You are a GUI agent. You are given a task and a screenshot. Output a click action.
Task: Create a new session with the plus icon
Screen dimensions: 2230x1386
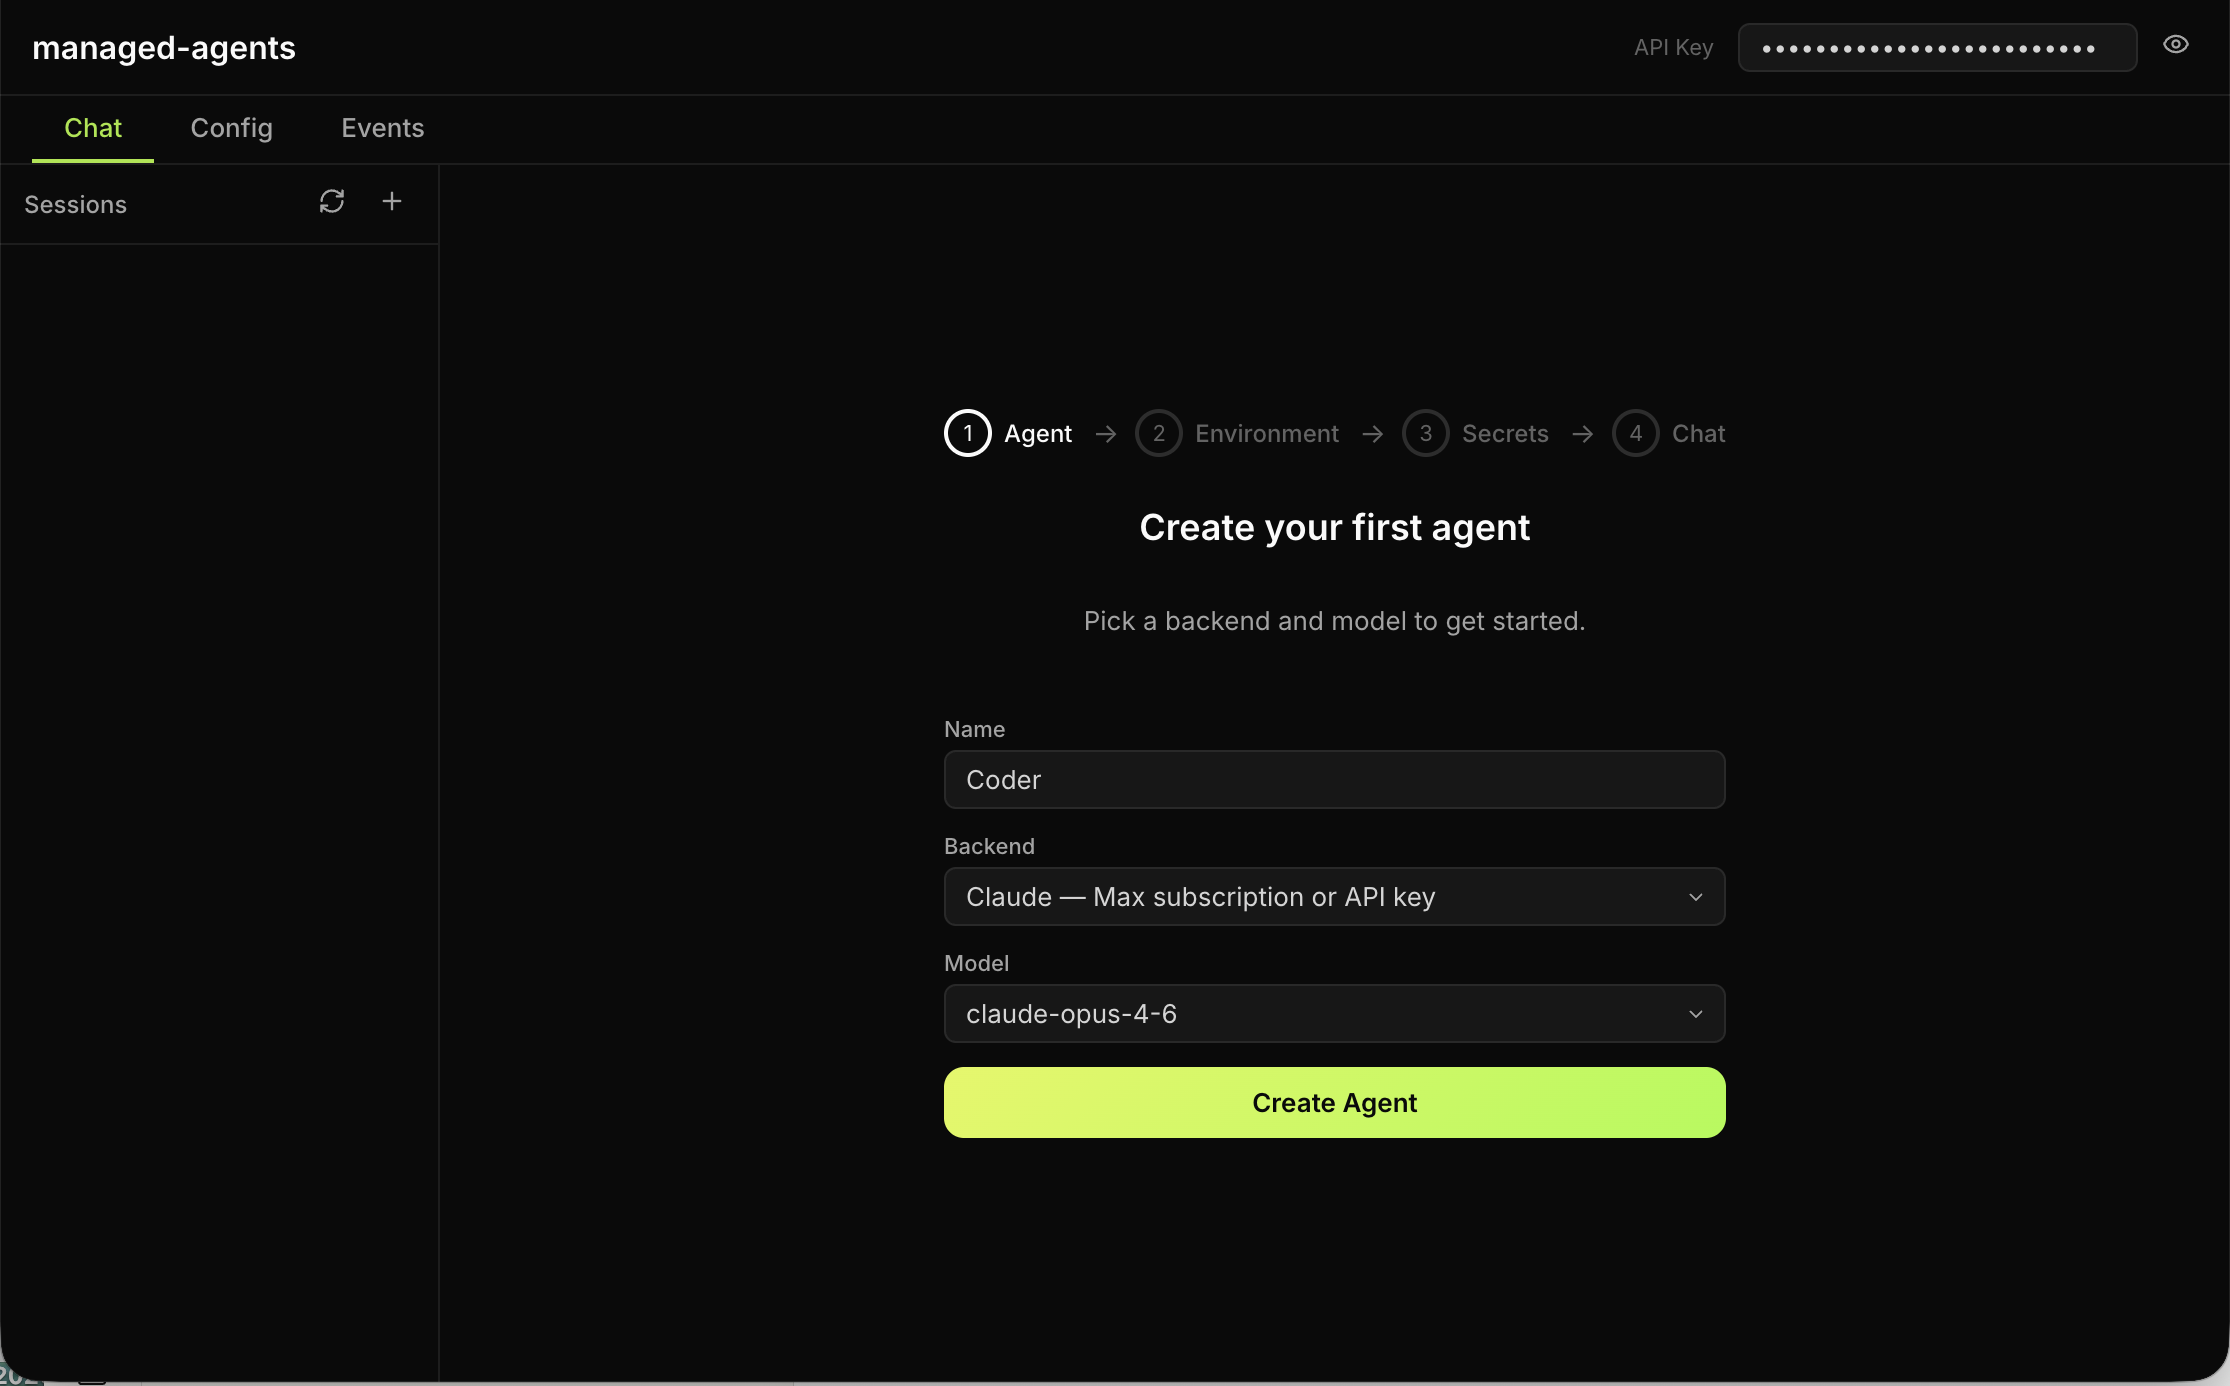point(391,201)
